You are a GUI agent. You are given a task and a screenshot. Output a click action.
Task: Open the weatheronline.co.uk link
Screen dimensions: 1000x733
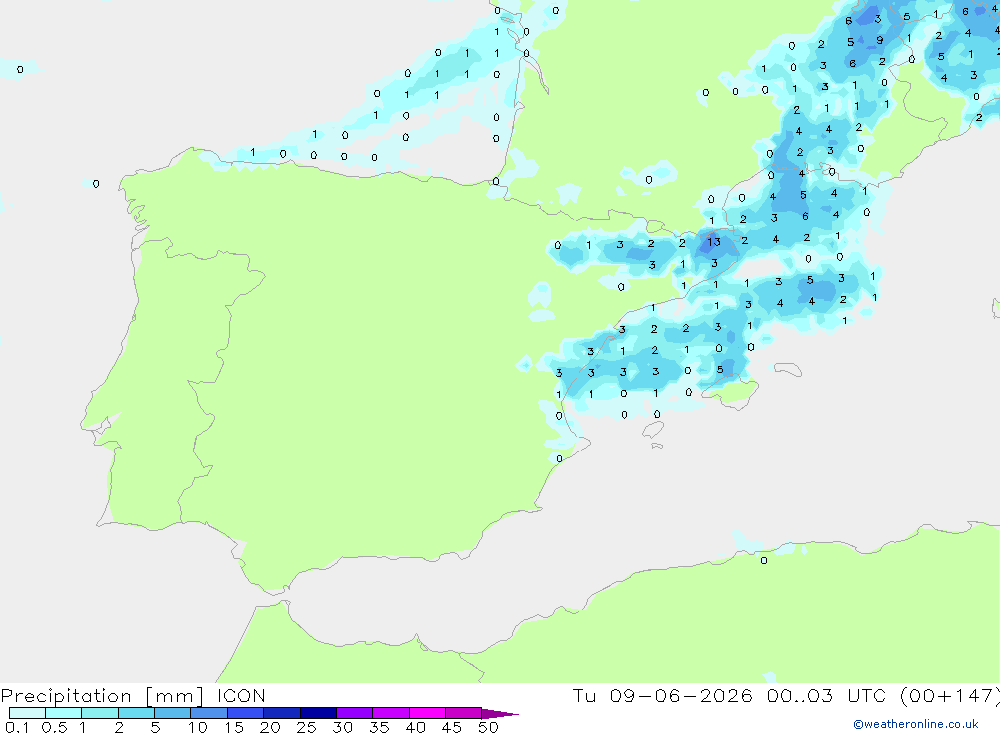coord(915,724)
